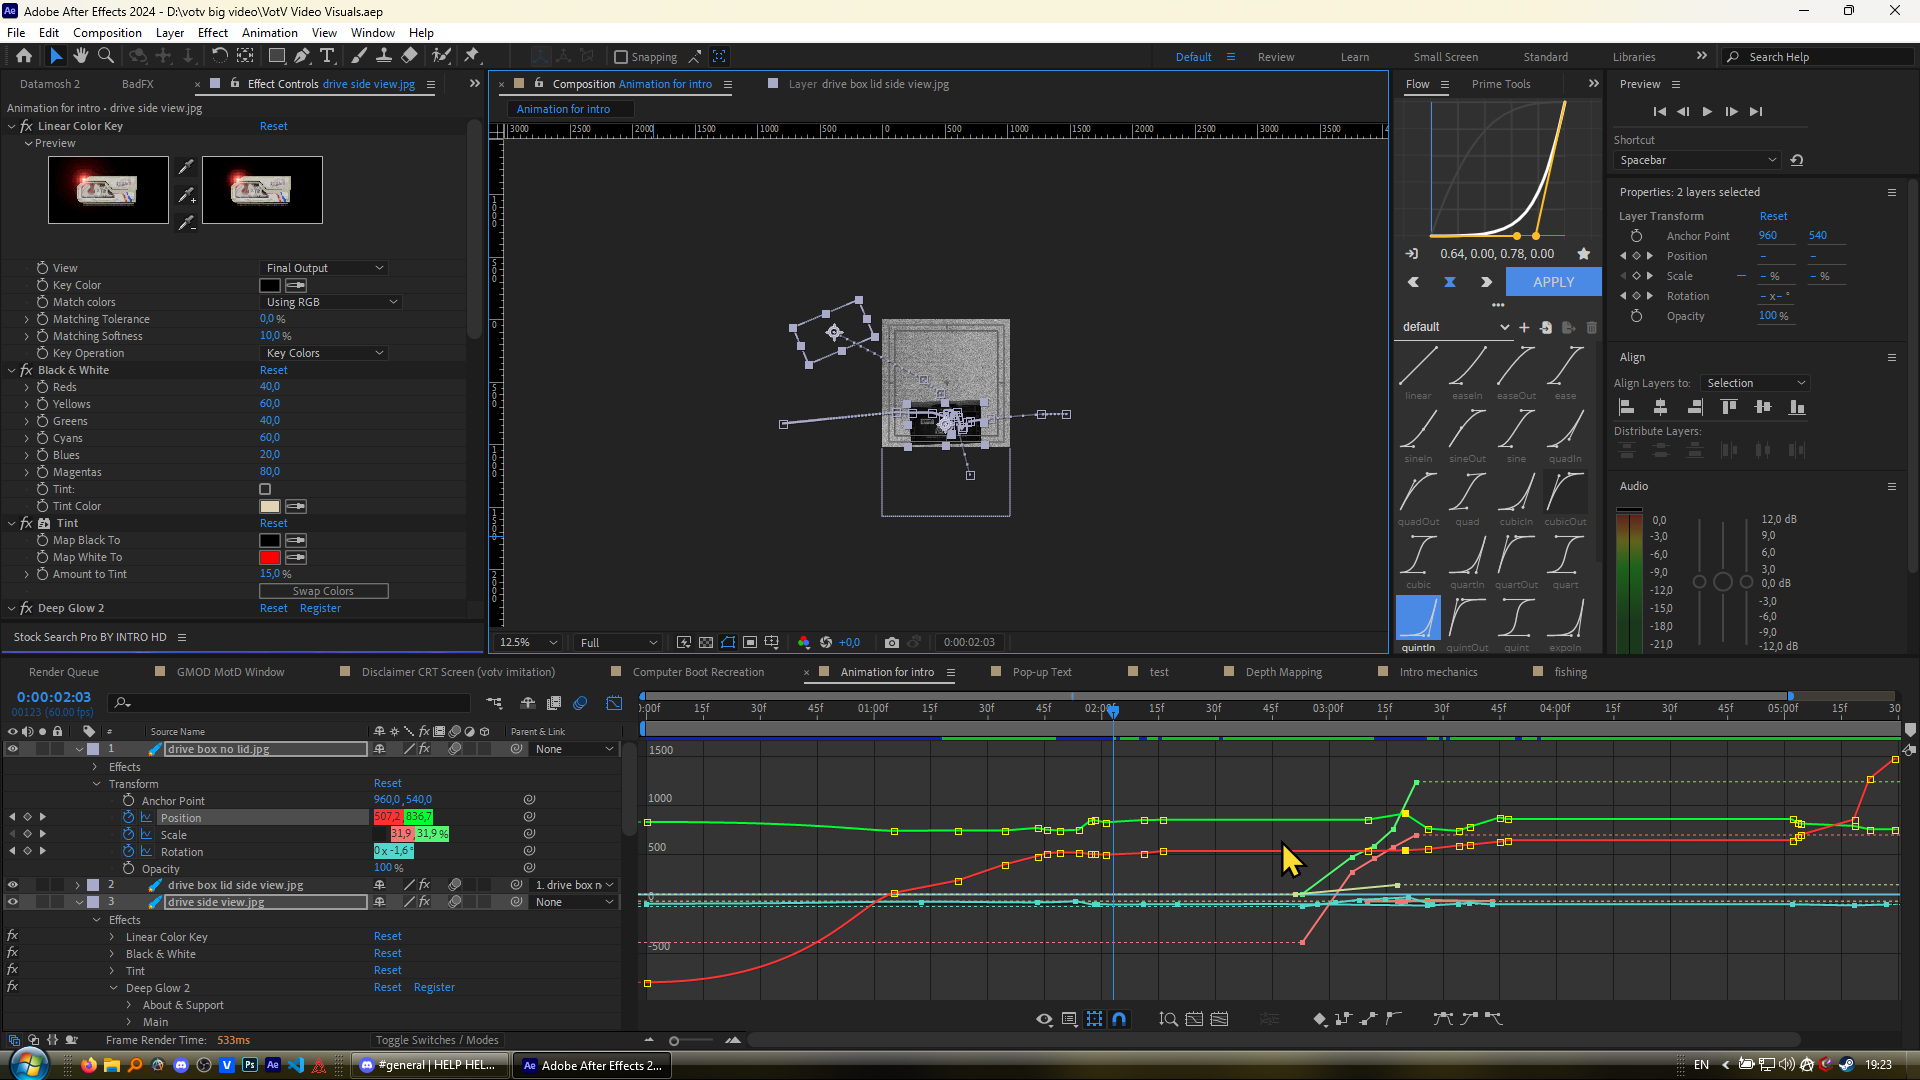Reset Spacebar shortcut icon in Preview panel

point(1797,160)
